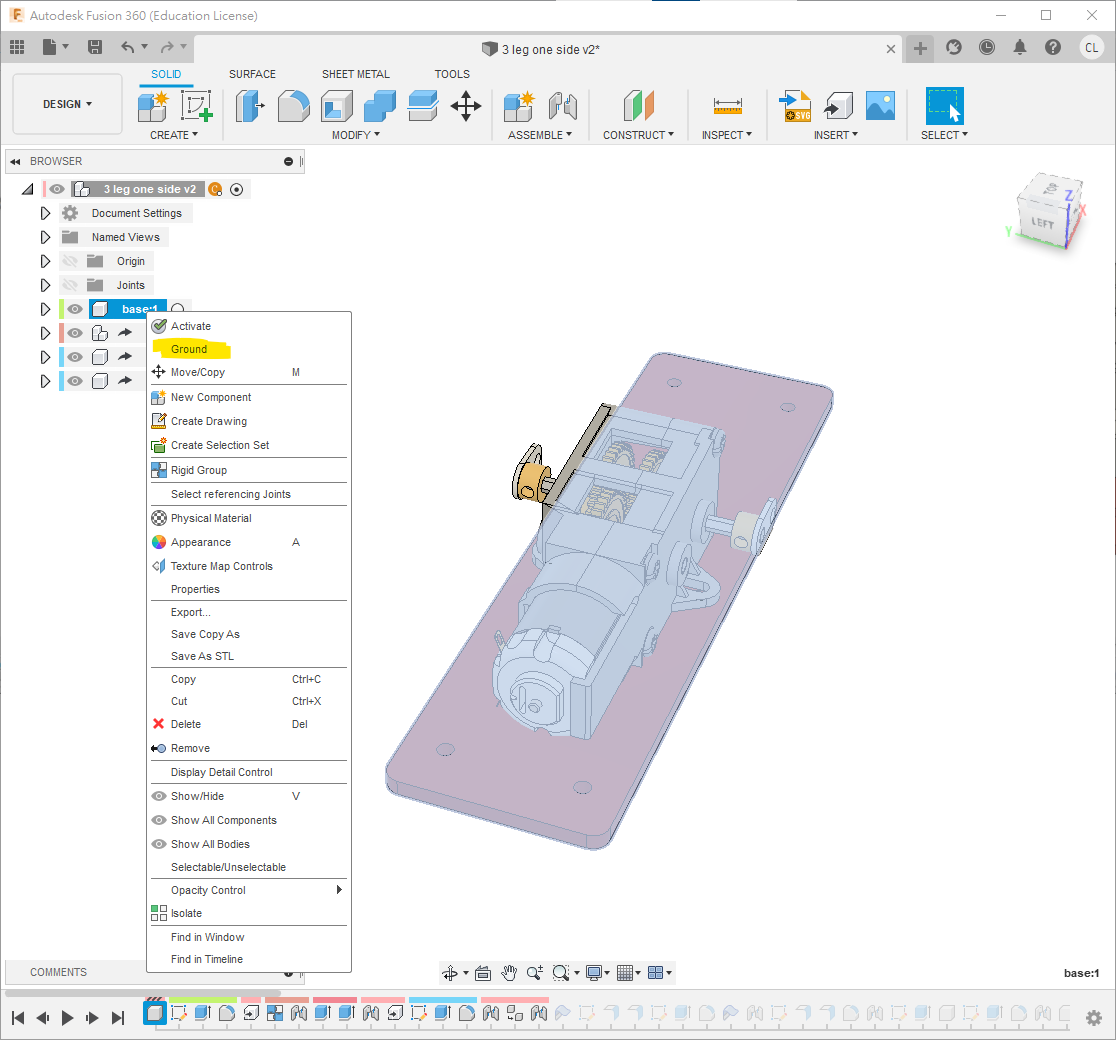1116x1040 pixels.
Task: Toggle visibility of the Joints folder
Action: [70, 285]
